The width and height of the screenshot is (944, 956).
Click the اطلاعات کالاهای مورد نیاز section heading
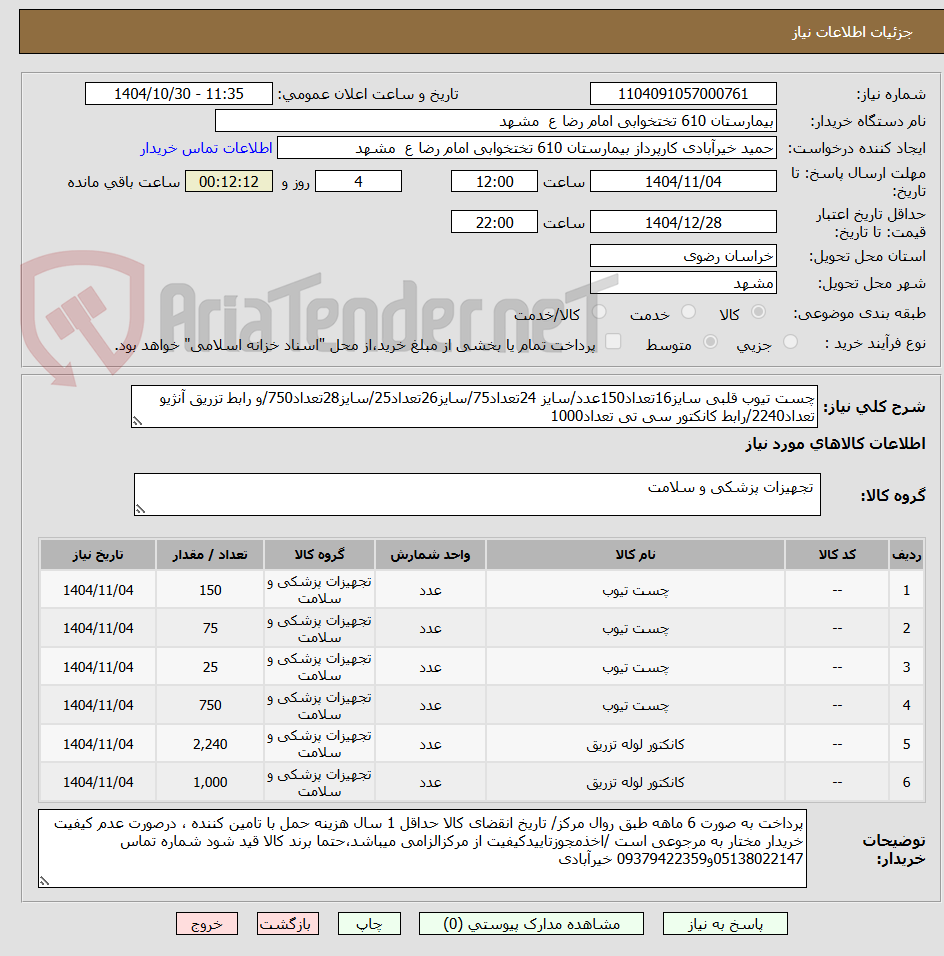835,443
